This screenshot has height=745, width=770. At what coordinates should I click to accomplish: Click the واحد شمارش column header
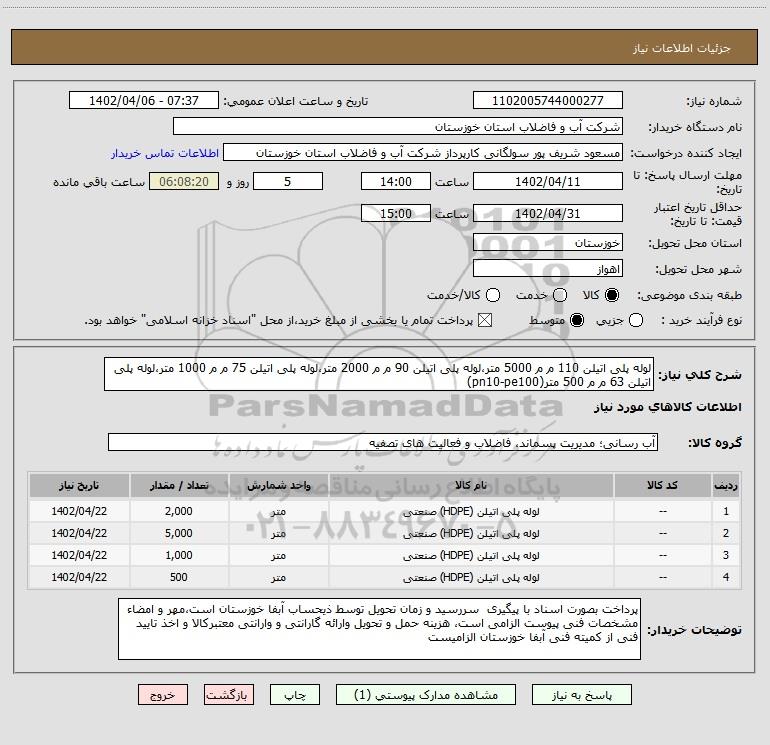pos(278,486)
